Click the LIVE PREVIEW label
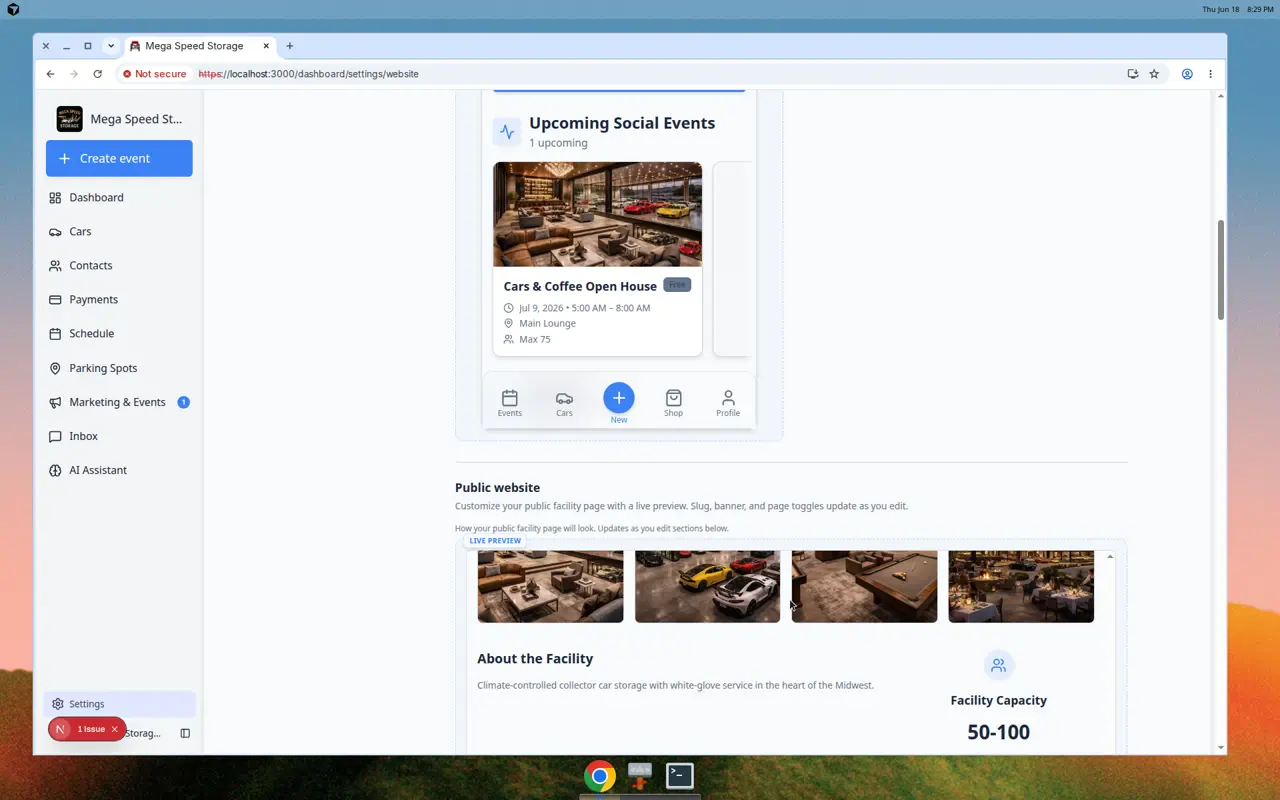Screen dimensions: 1280x800 [x=495, y=541]
